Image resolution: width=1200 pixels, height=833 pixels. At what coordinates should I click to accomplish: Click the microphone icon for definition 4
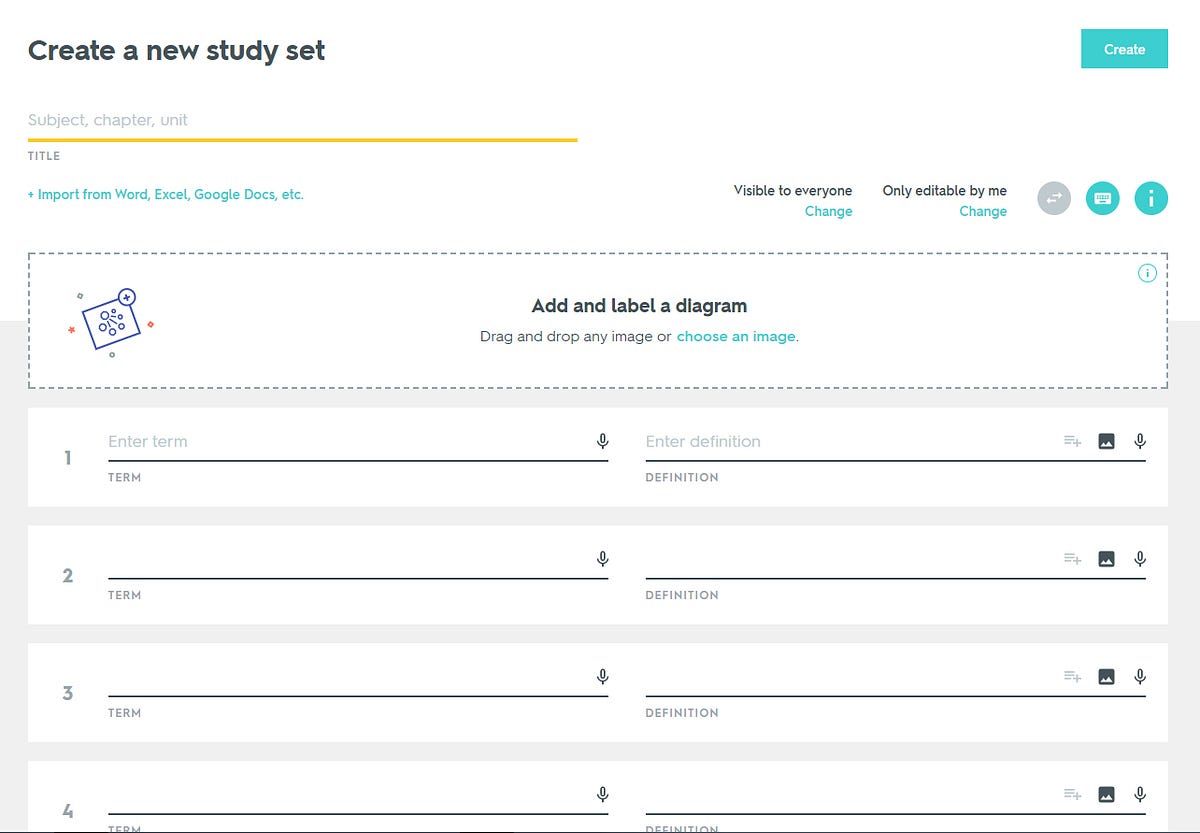[1139, 794]
